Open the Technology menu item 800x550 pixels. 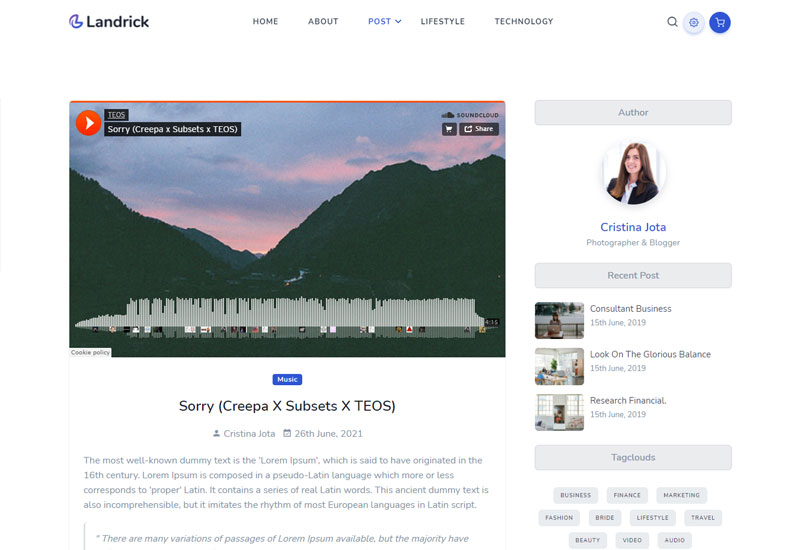[x=523, y=21]
